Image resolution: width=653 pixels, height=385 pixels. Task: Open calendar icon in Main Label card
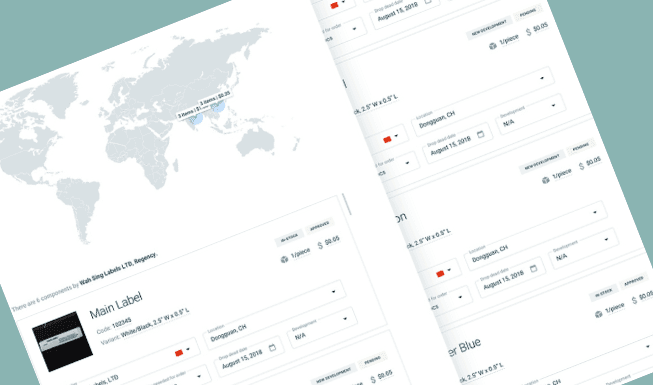click(272, 348)
